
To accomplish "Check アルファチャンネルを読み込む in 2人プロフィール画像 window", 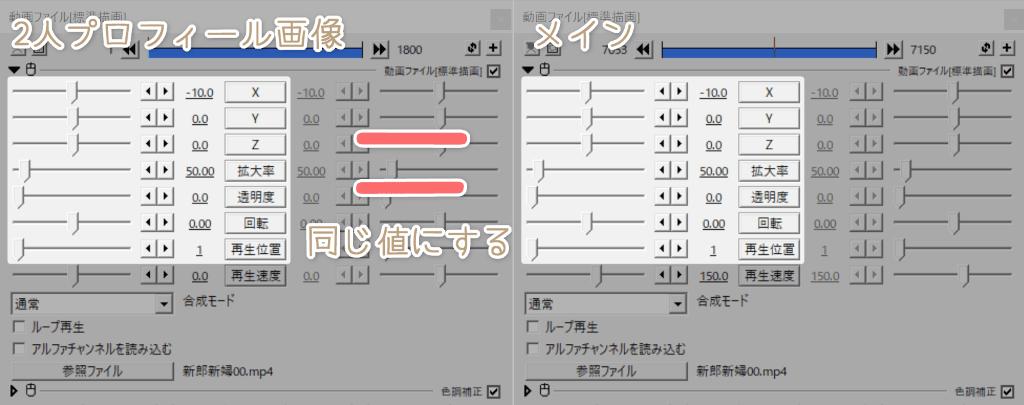I will pos(19,349).
